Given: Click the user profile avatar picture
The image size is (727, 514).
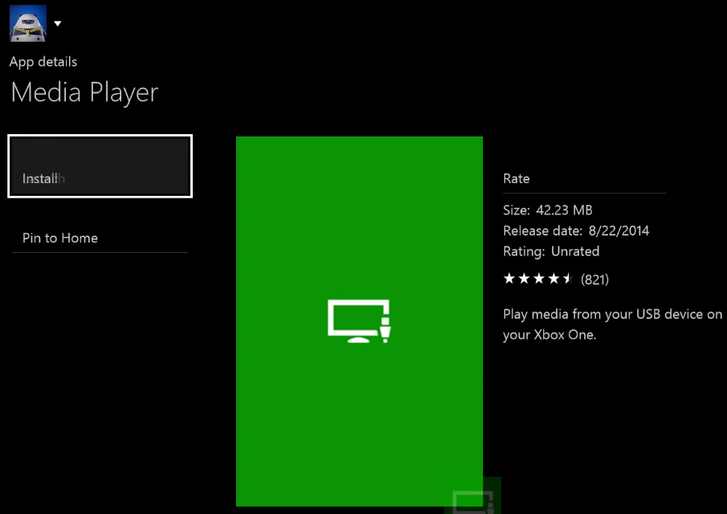Looking at the screenshot, I should (x=28, y=23).
